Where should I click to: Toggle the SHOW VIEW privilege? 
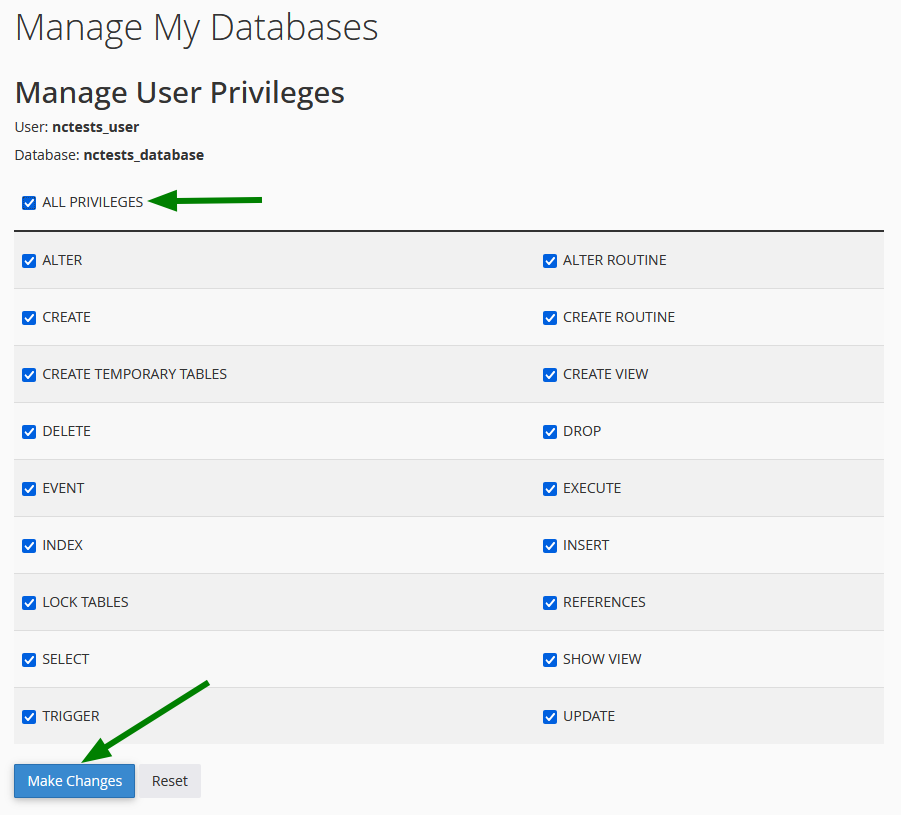coord(550,659)
